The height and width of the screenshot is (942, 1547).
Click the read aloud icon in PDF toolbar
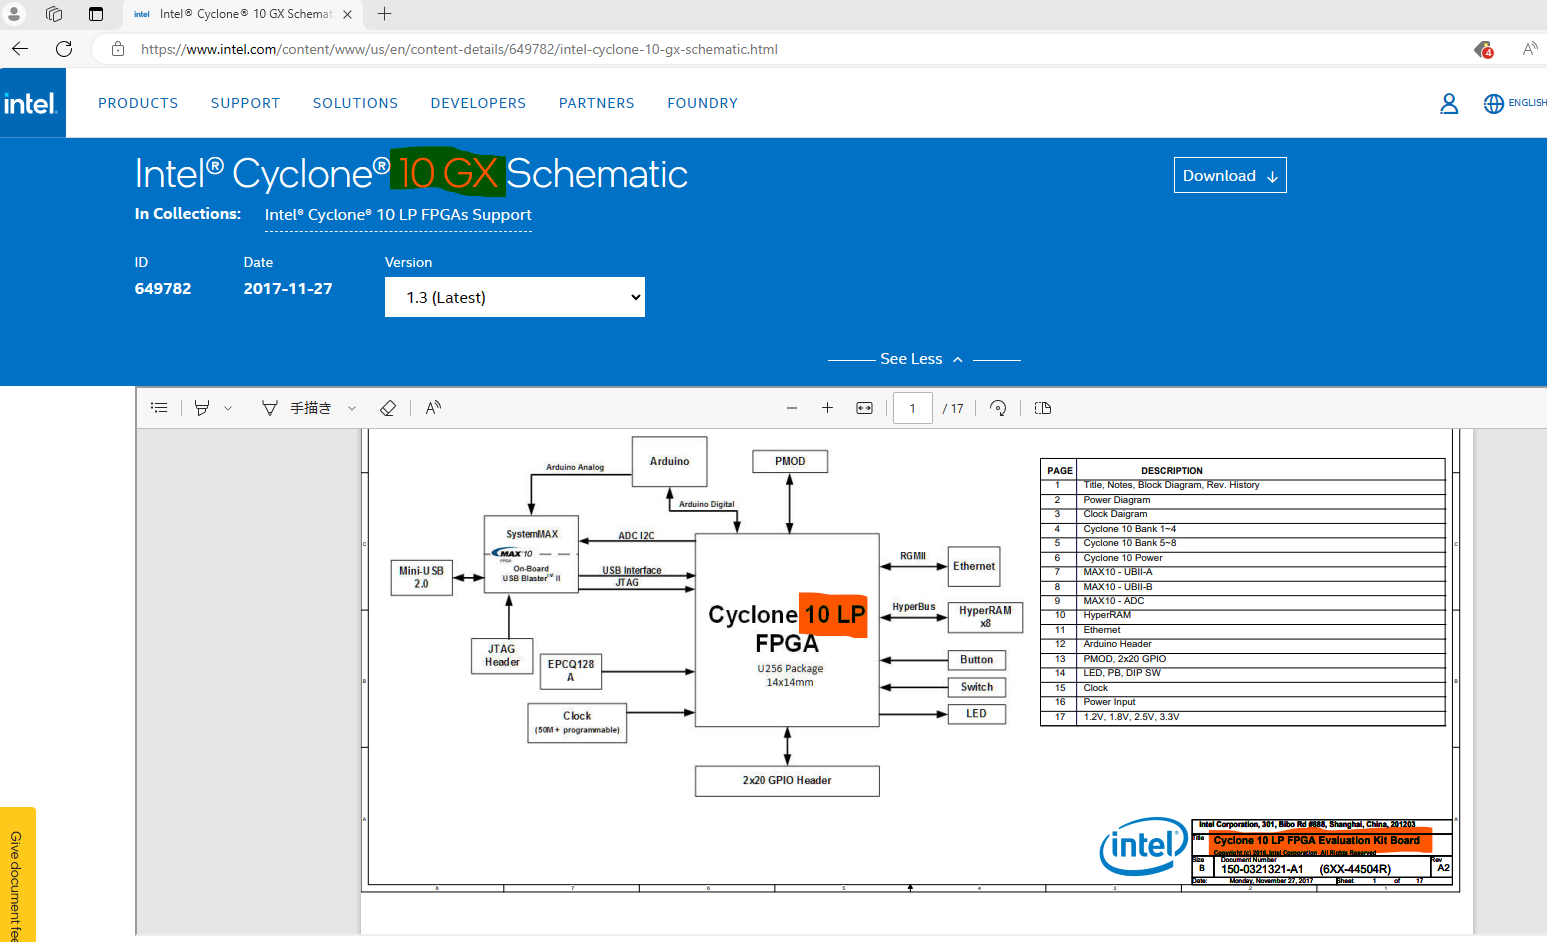[x=433, y=408]
